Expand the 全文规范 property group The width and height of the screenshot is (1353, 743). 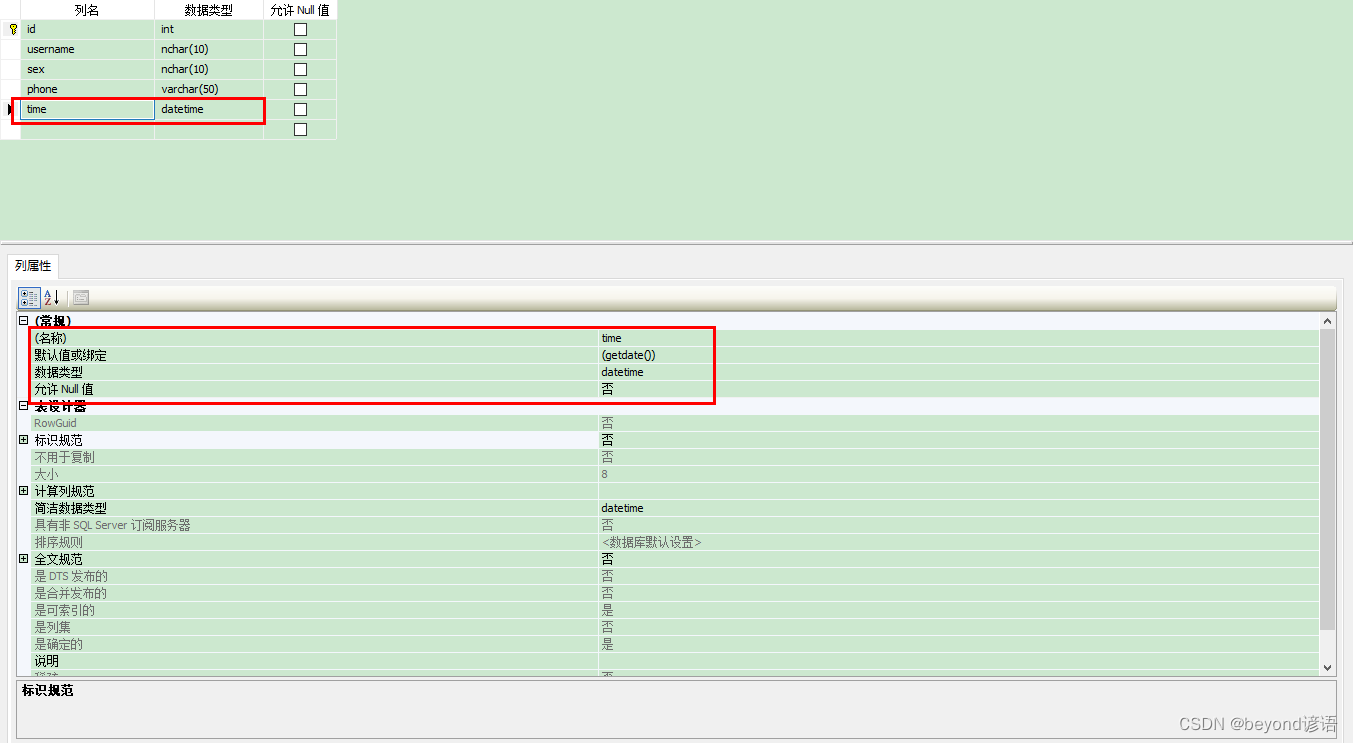point(23,559)
